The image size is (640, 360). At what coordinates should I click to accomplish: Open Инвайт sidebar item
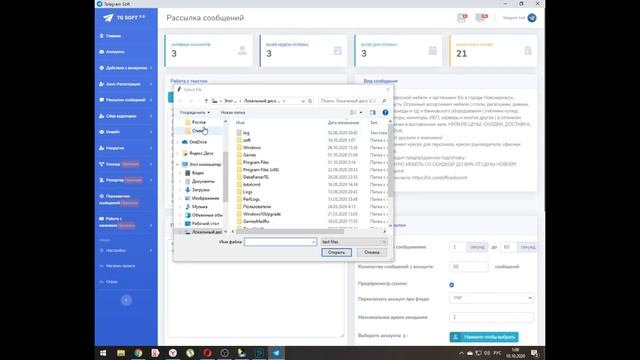click(x=113, y=132)
